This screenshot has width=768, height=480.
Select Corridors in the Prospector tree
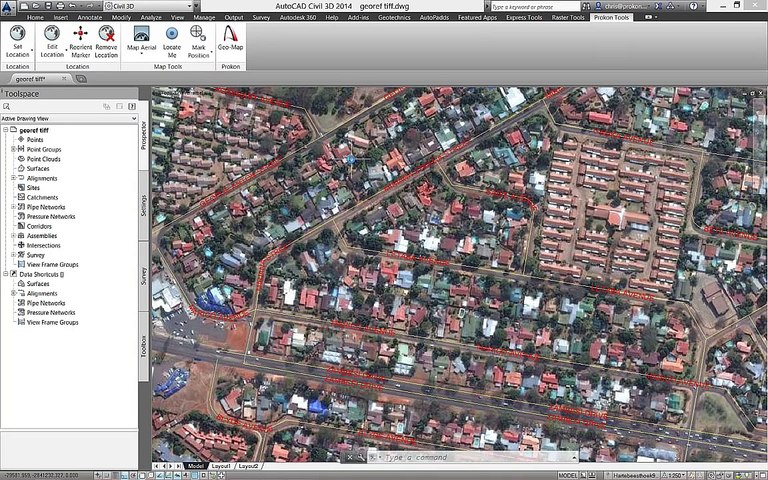pos(39,226)
